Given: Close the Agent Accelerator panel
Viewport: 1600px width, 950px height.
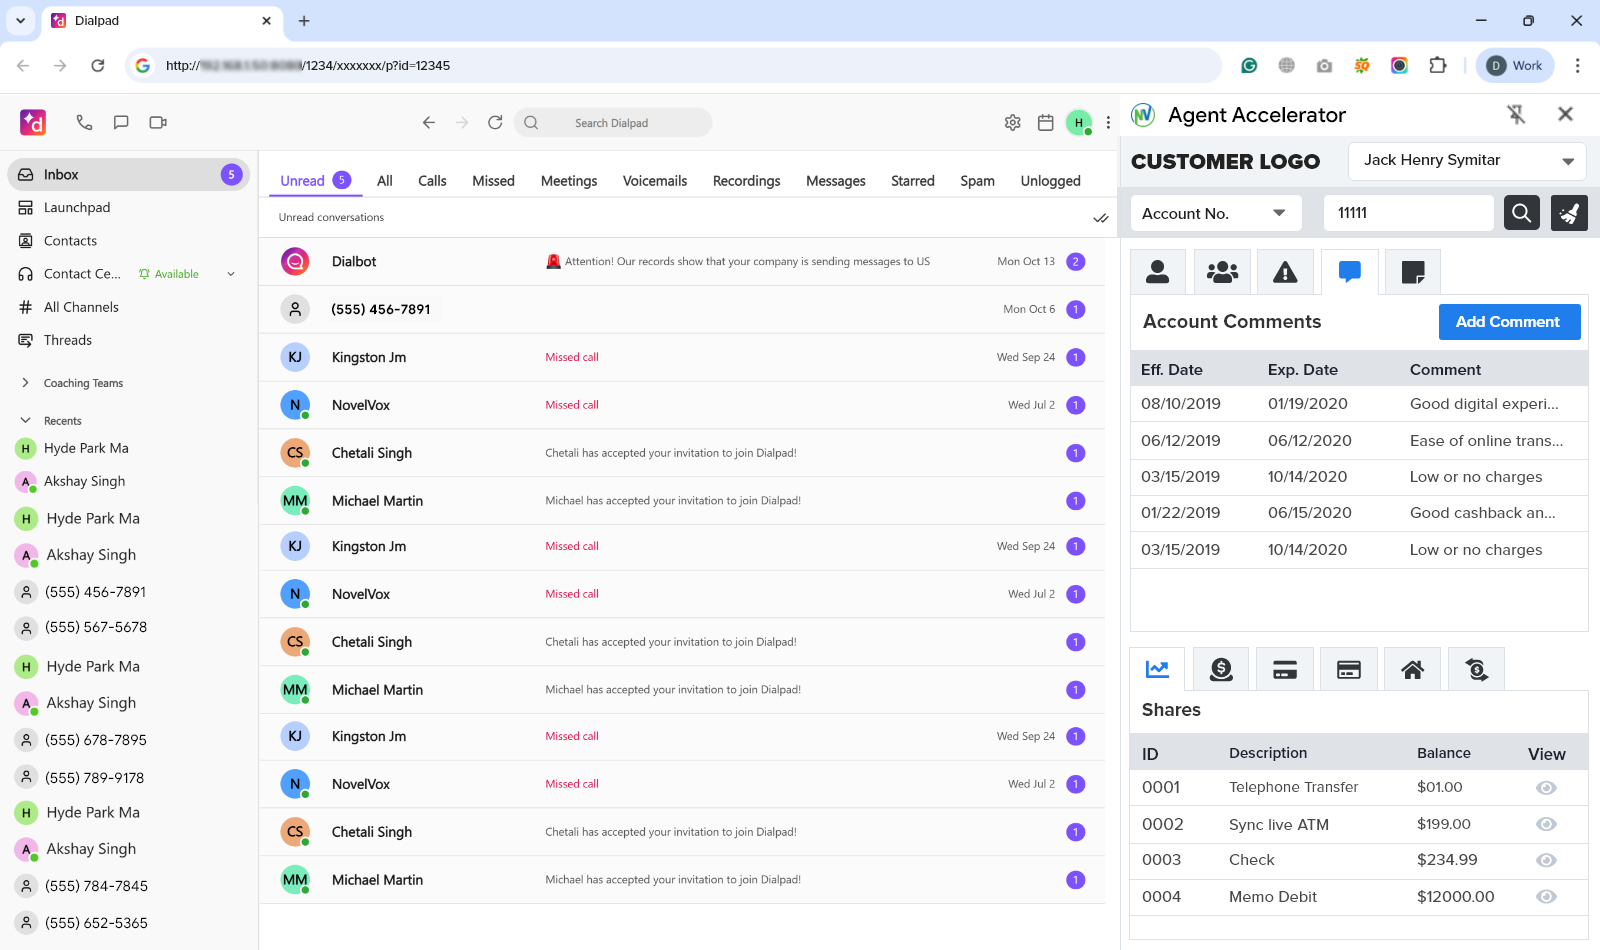Looking at the screenshot, I should pyautogui.click(x=1566, y=114).
